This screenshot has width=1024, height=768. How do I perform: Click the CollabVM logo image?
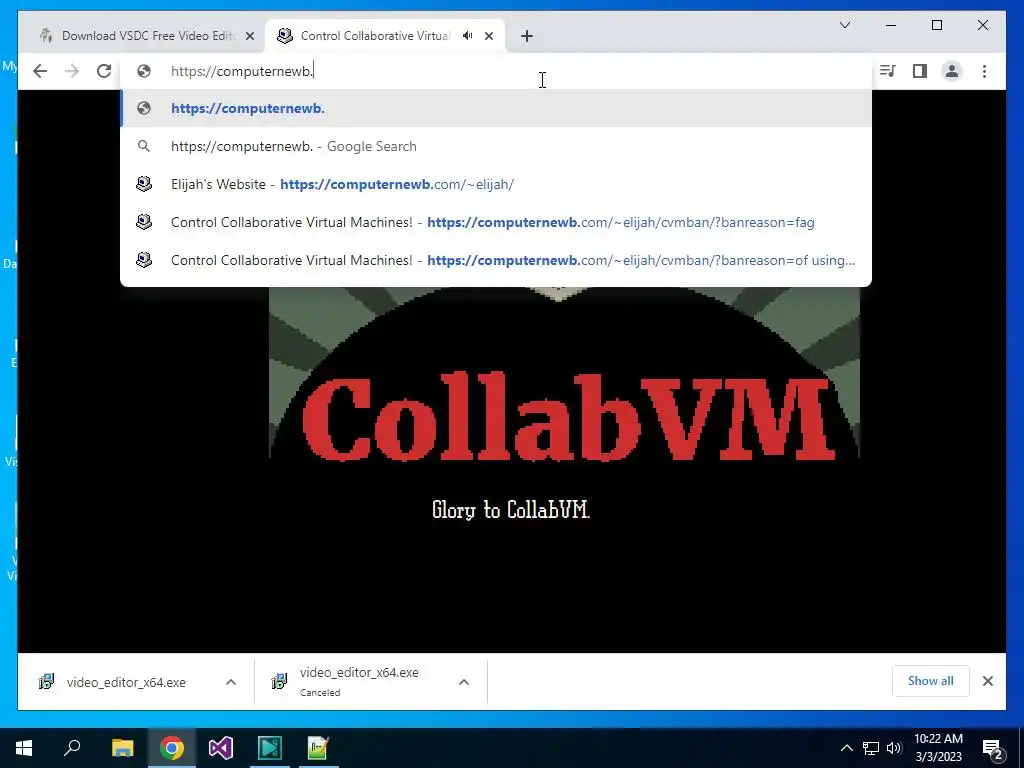pyautogui.click(x=564, y=372)
